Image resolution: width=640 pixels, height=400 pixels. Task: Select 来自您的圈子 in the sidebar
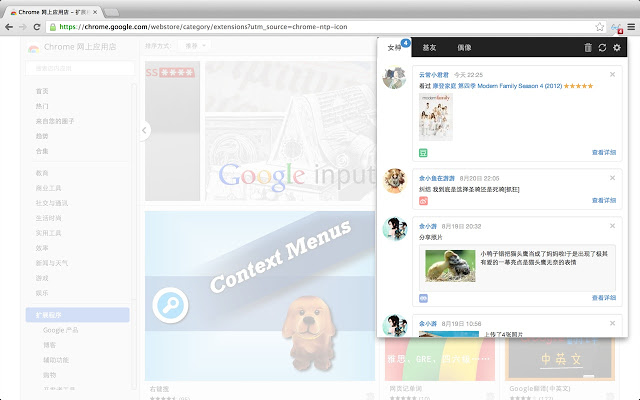click(55, 121)
